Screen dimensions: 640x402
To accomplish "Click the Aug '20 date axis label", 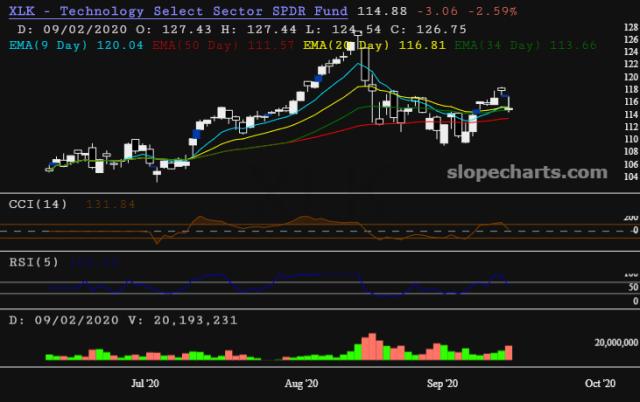I will pos(301,383).
